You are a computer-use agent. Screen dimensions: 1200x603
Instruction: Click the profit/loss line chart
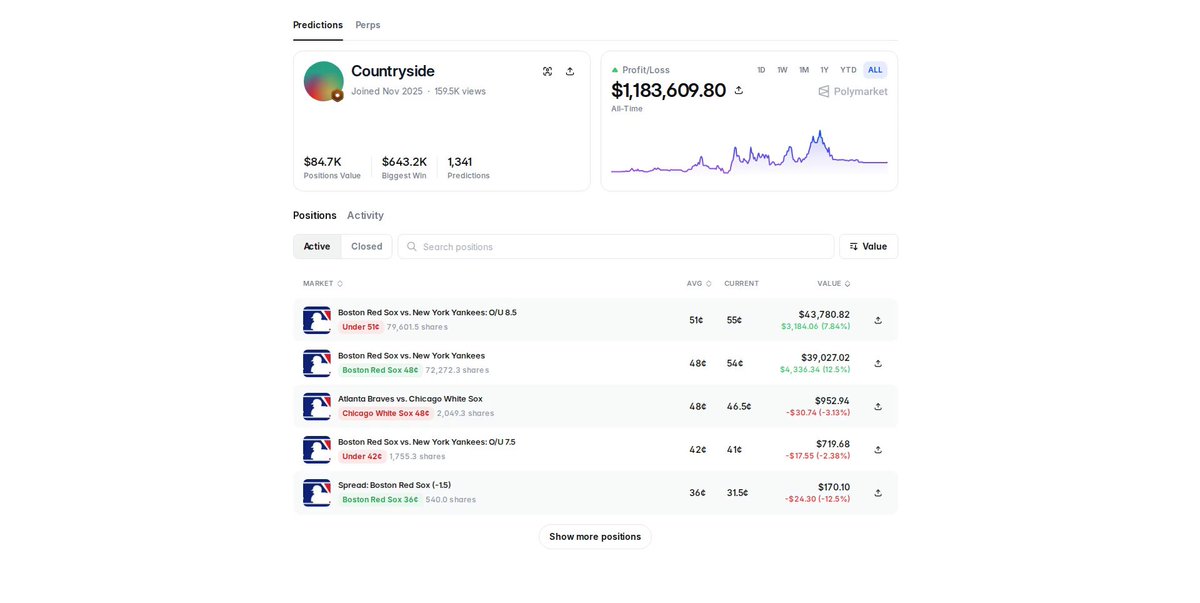(749, 152)
